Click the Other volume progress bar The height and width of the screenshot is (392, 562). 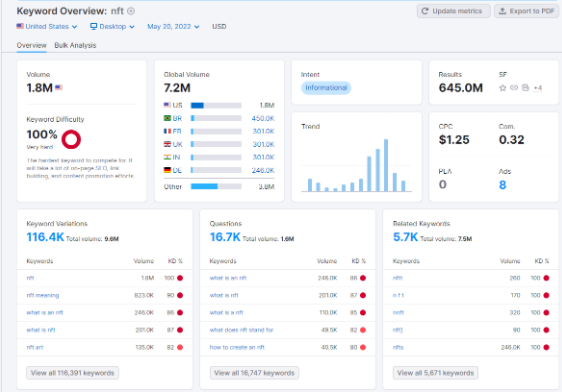pos(216,186)
